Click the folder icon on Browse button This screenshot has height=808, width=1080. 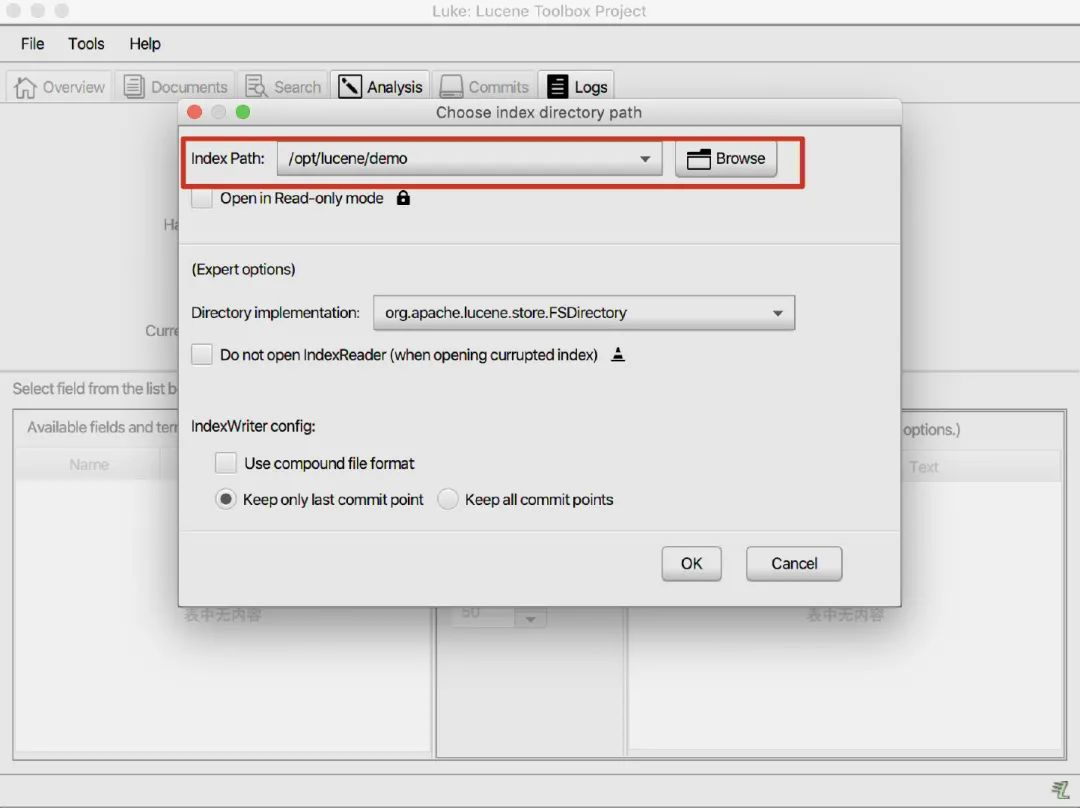pos(698,159)
